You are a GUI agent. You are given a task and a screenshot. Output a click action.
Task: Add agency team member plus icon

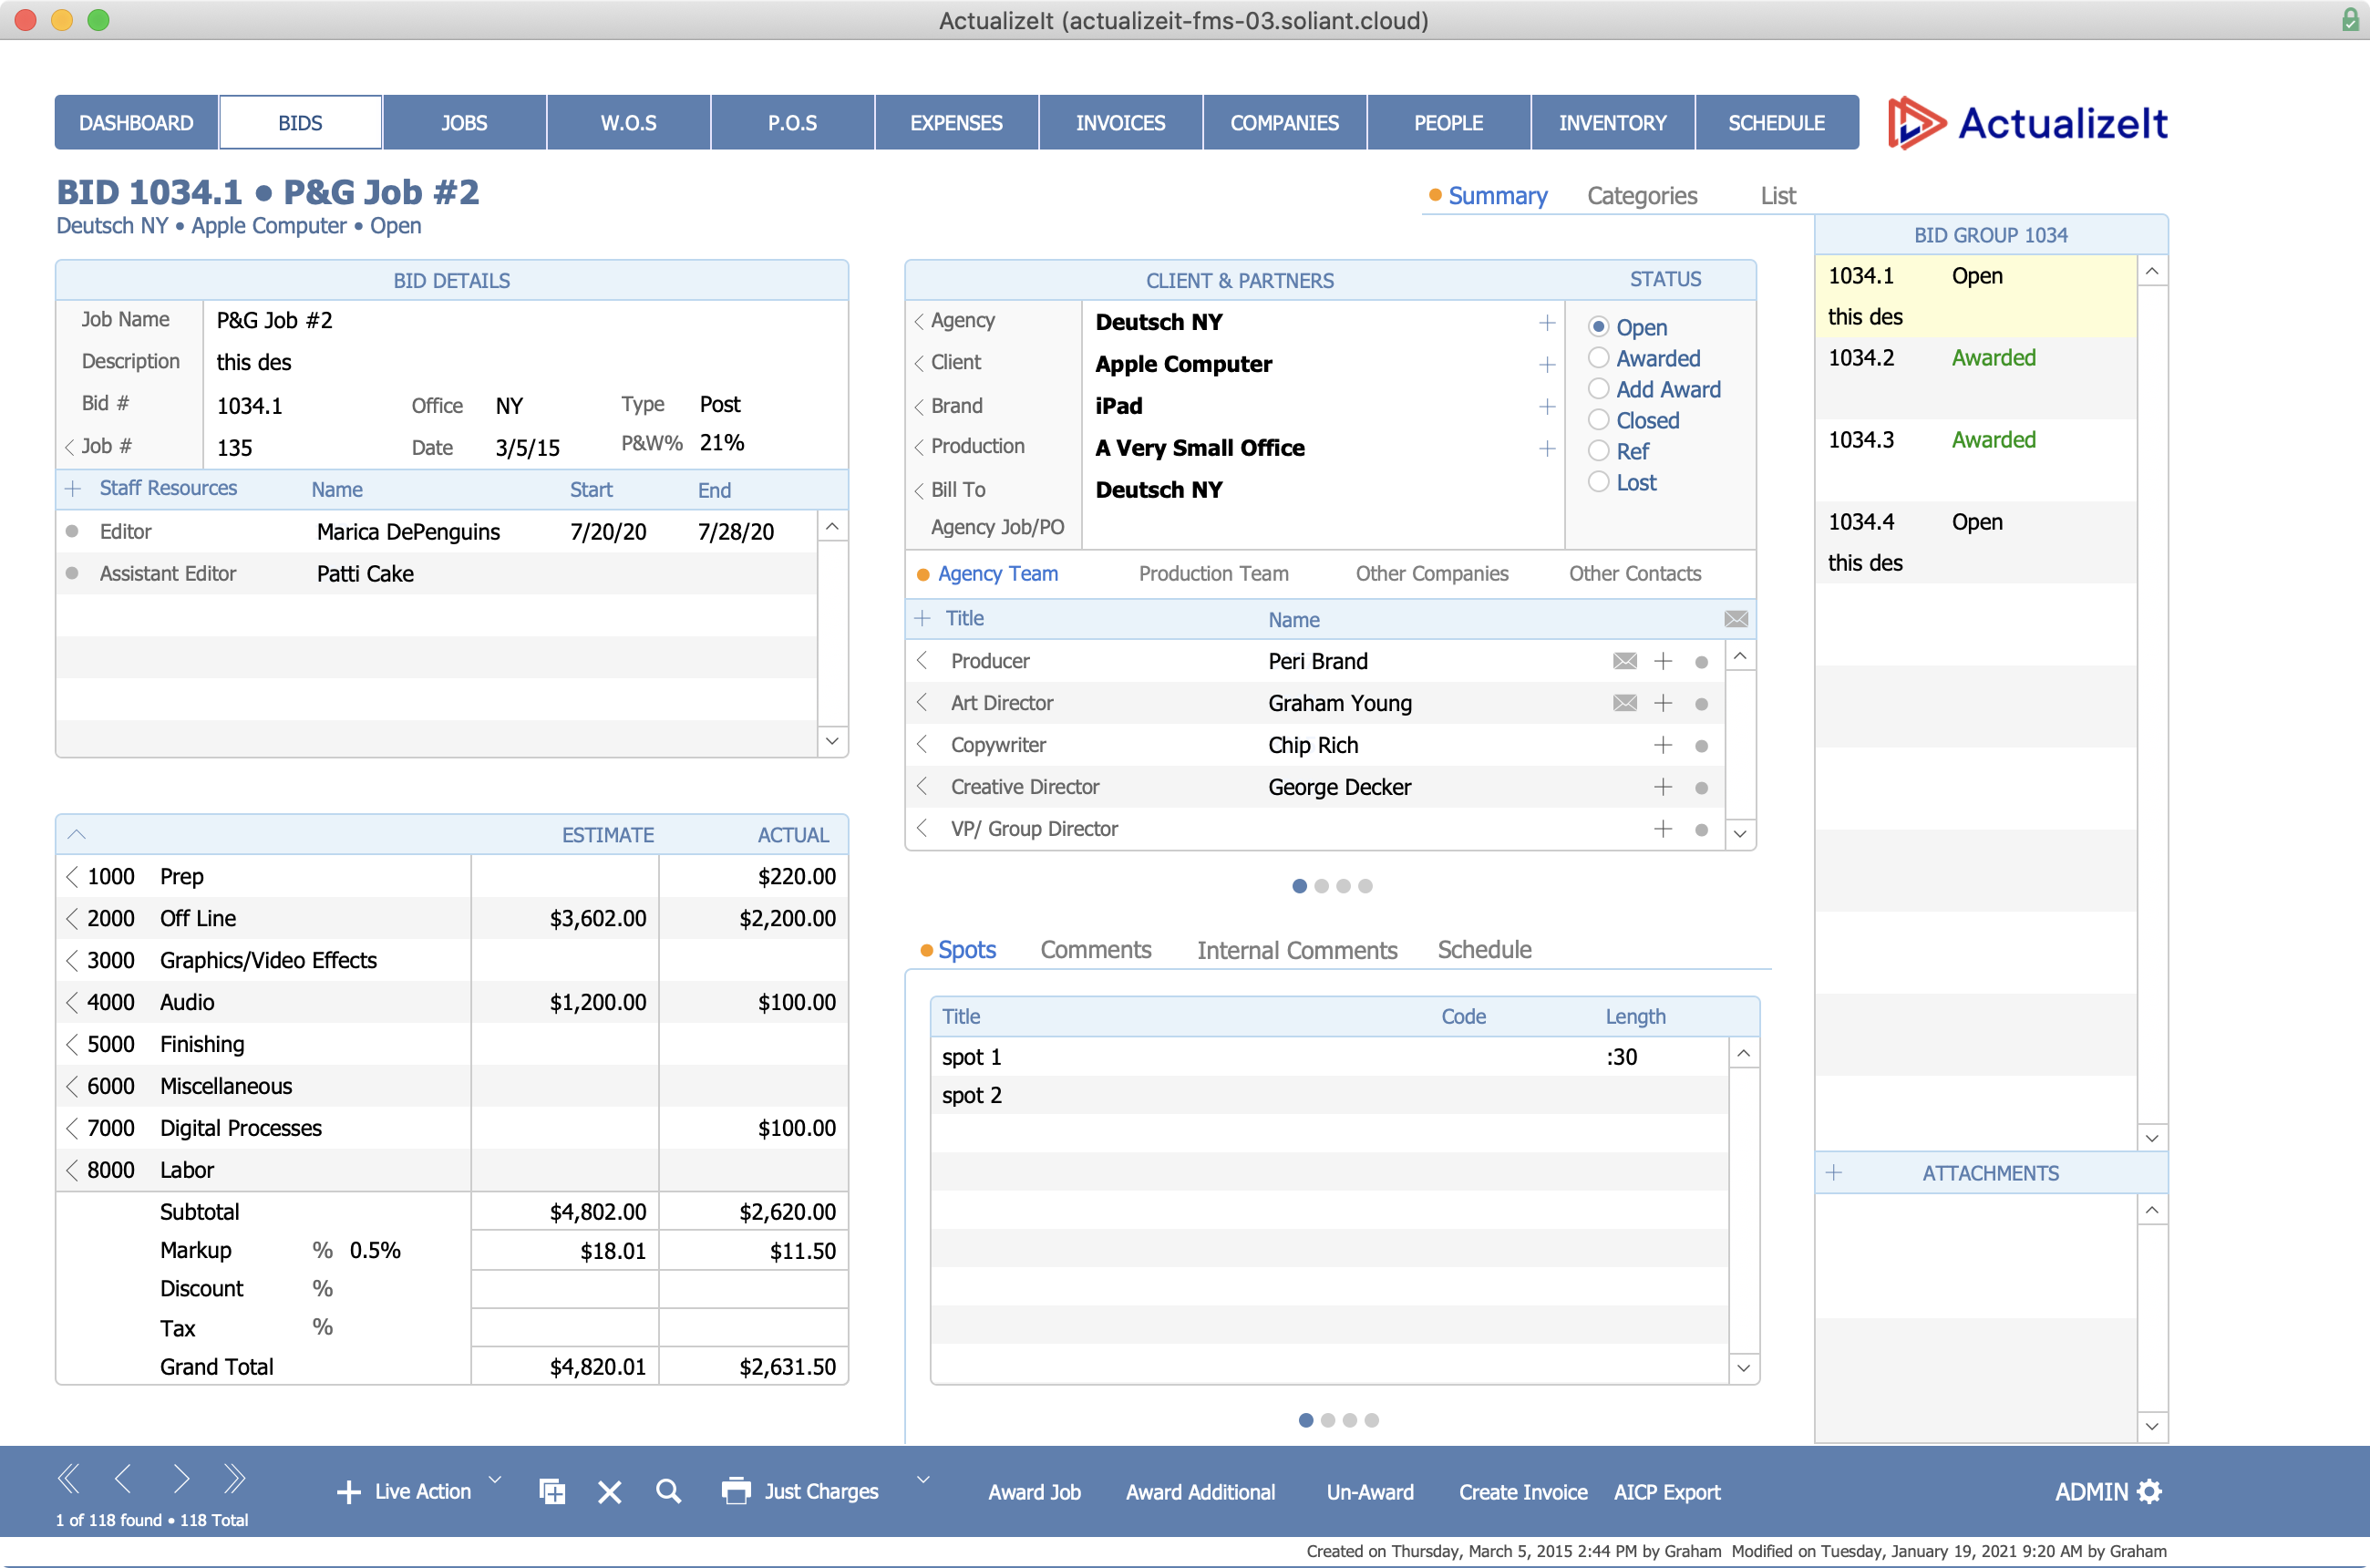click(922, 619)
